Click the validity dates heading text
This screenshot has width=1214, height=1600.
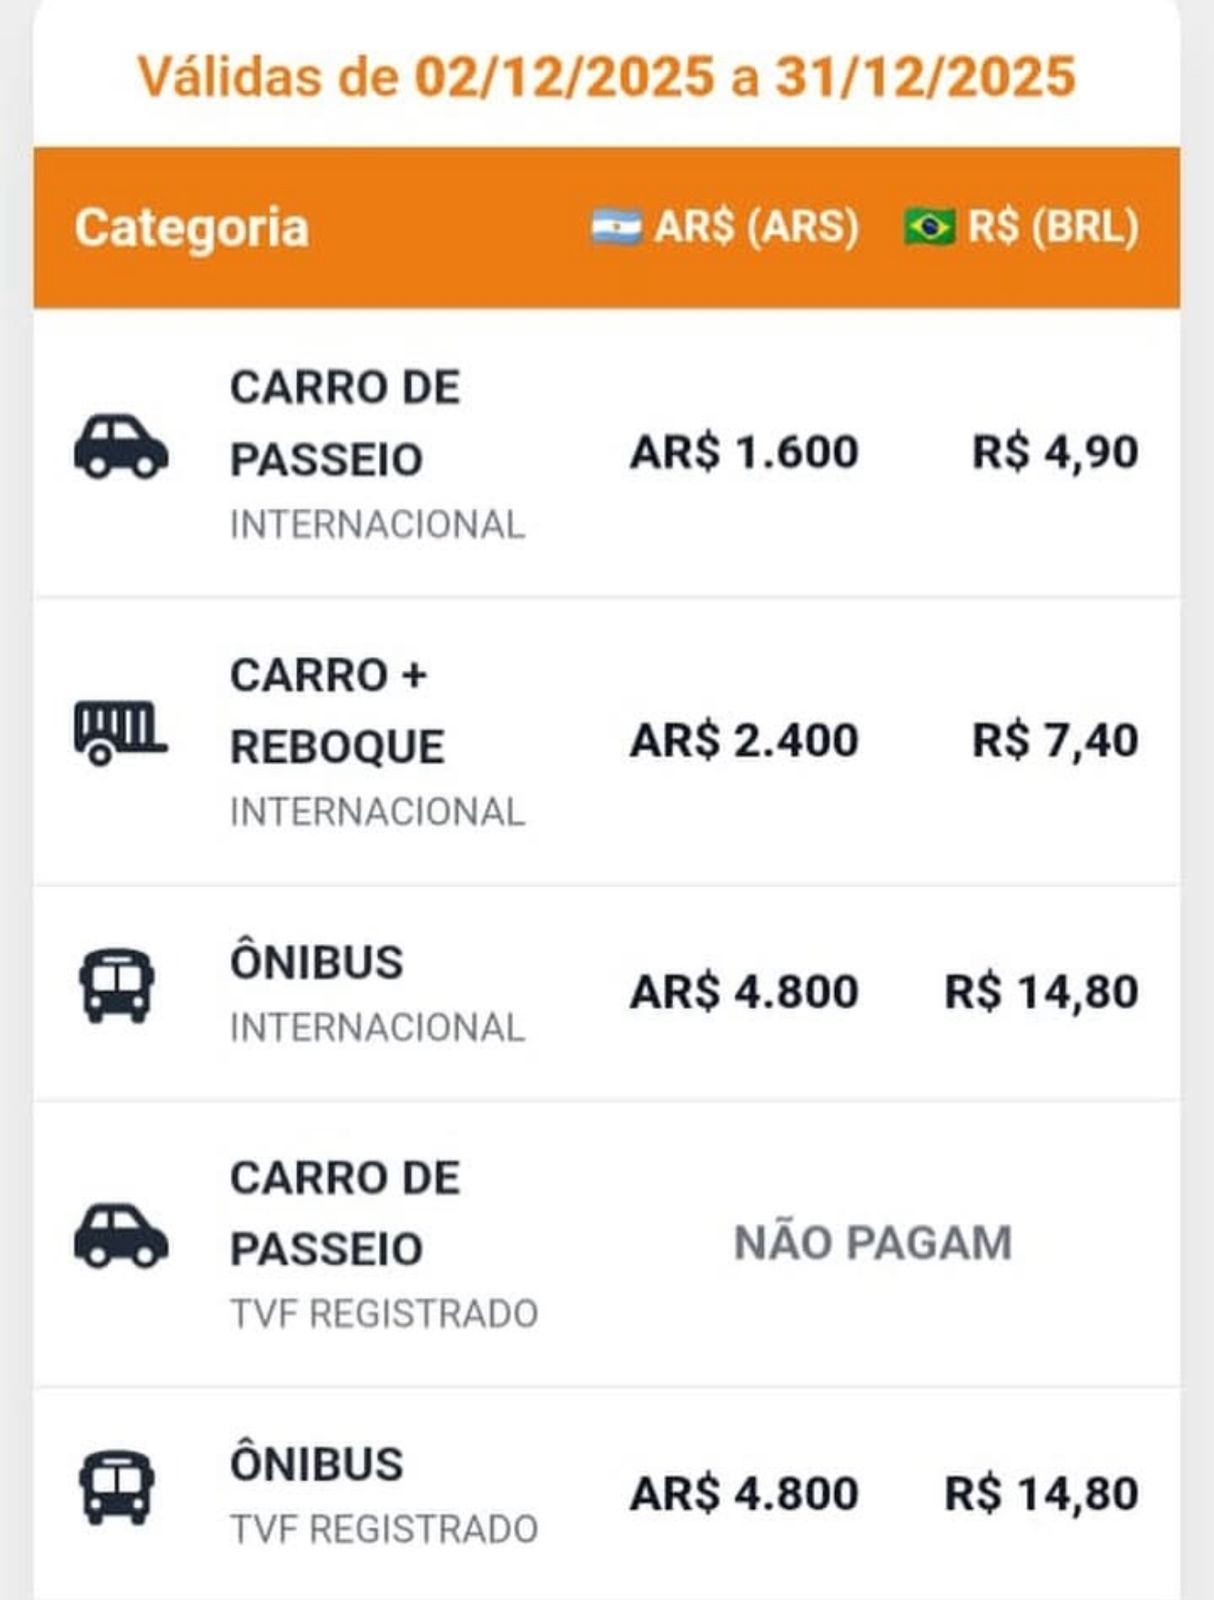click(x=606, y=77)
